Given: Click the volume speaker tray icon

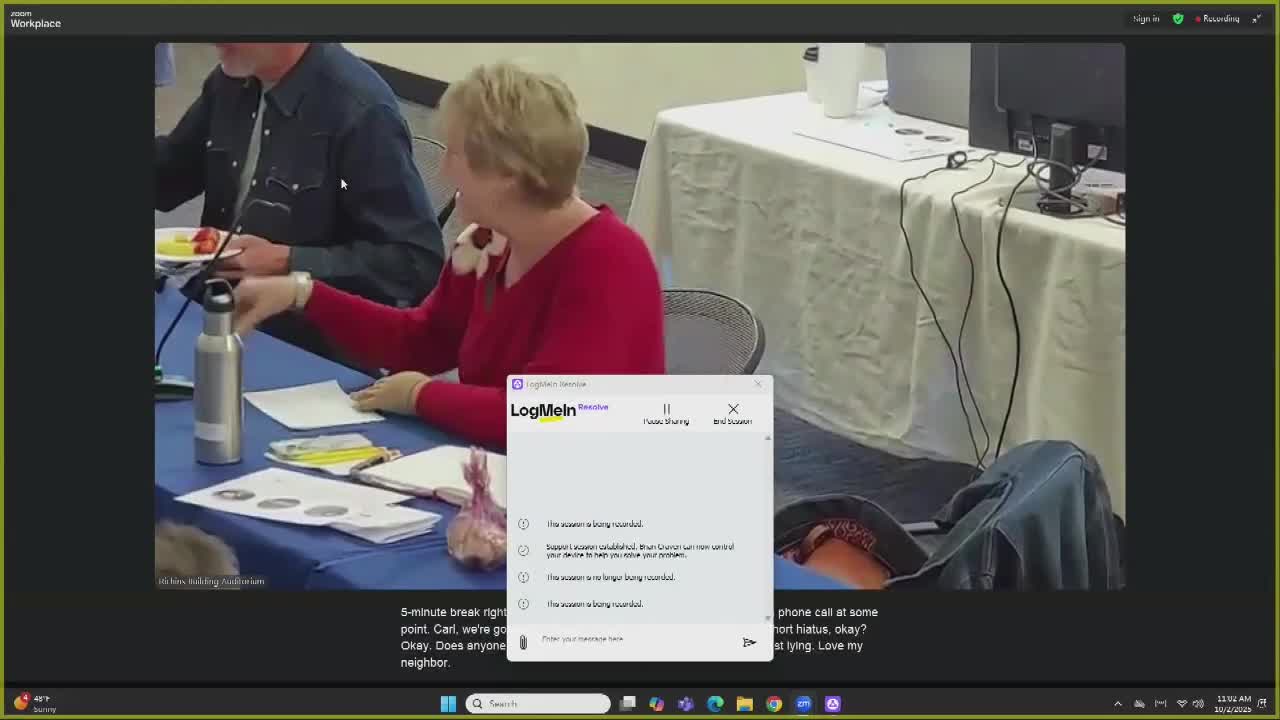Looking at the screenshot, I should tap(1198, 704).
